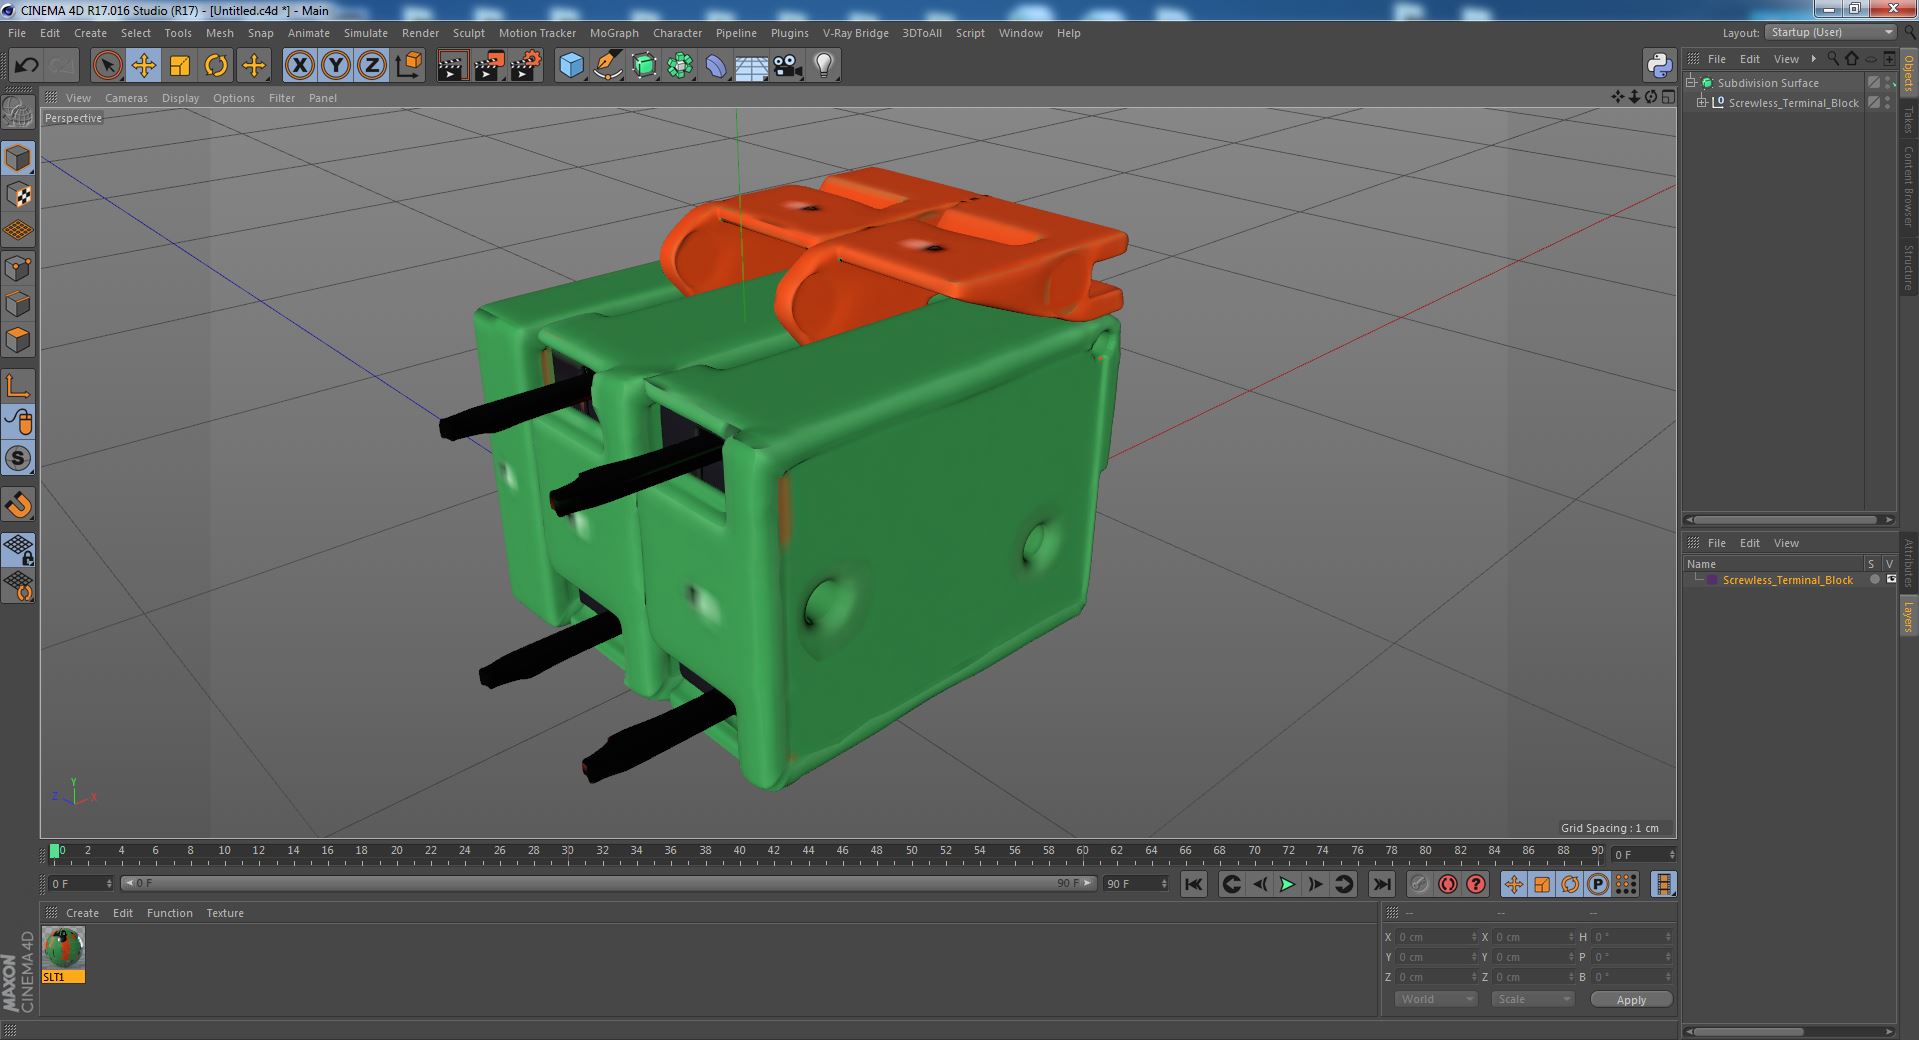Image resolution: width=1919 pixels, height=1040 pixels.
Task: Select the SLT1 material thumbnail
Action: click(x=63, y=948)
